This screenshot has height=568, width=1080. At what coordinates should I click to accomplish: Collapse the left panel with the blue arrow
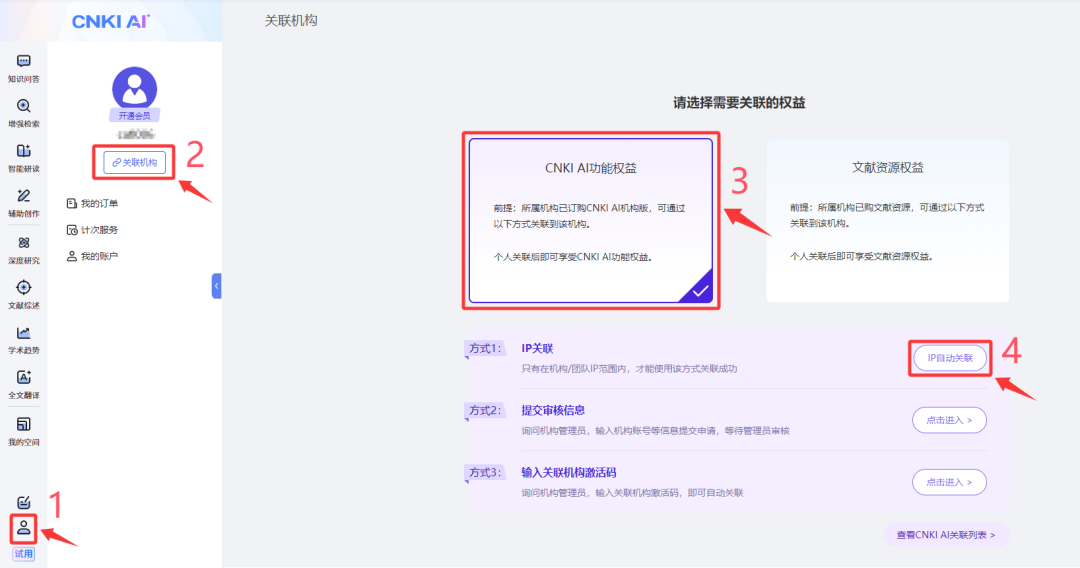(x=217, y=286)
